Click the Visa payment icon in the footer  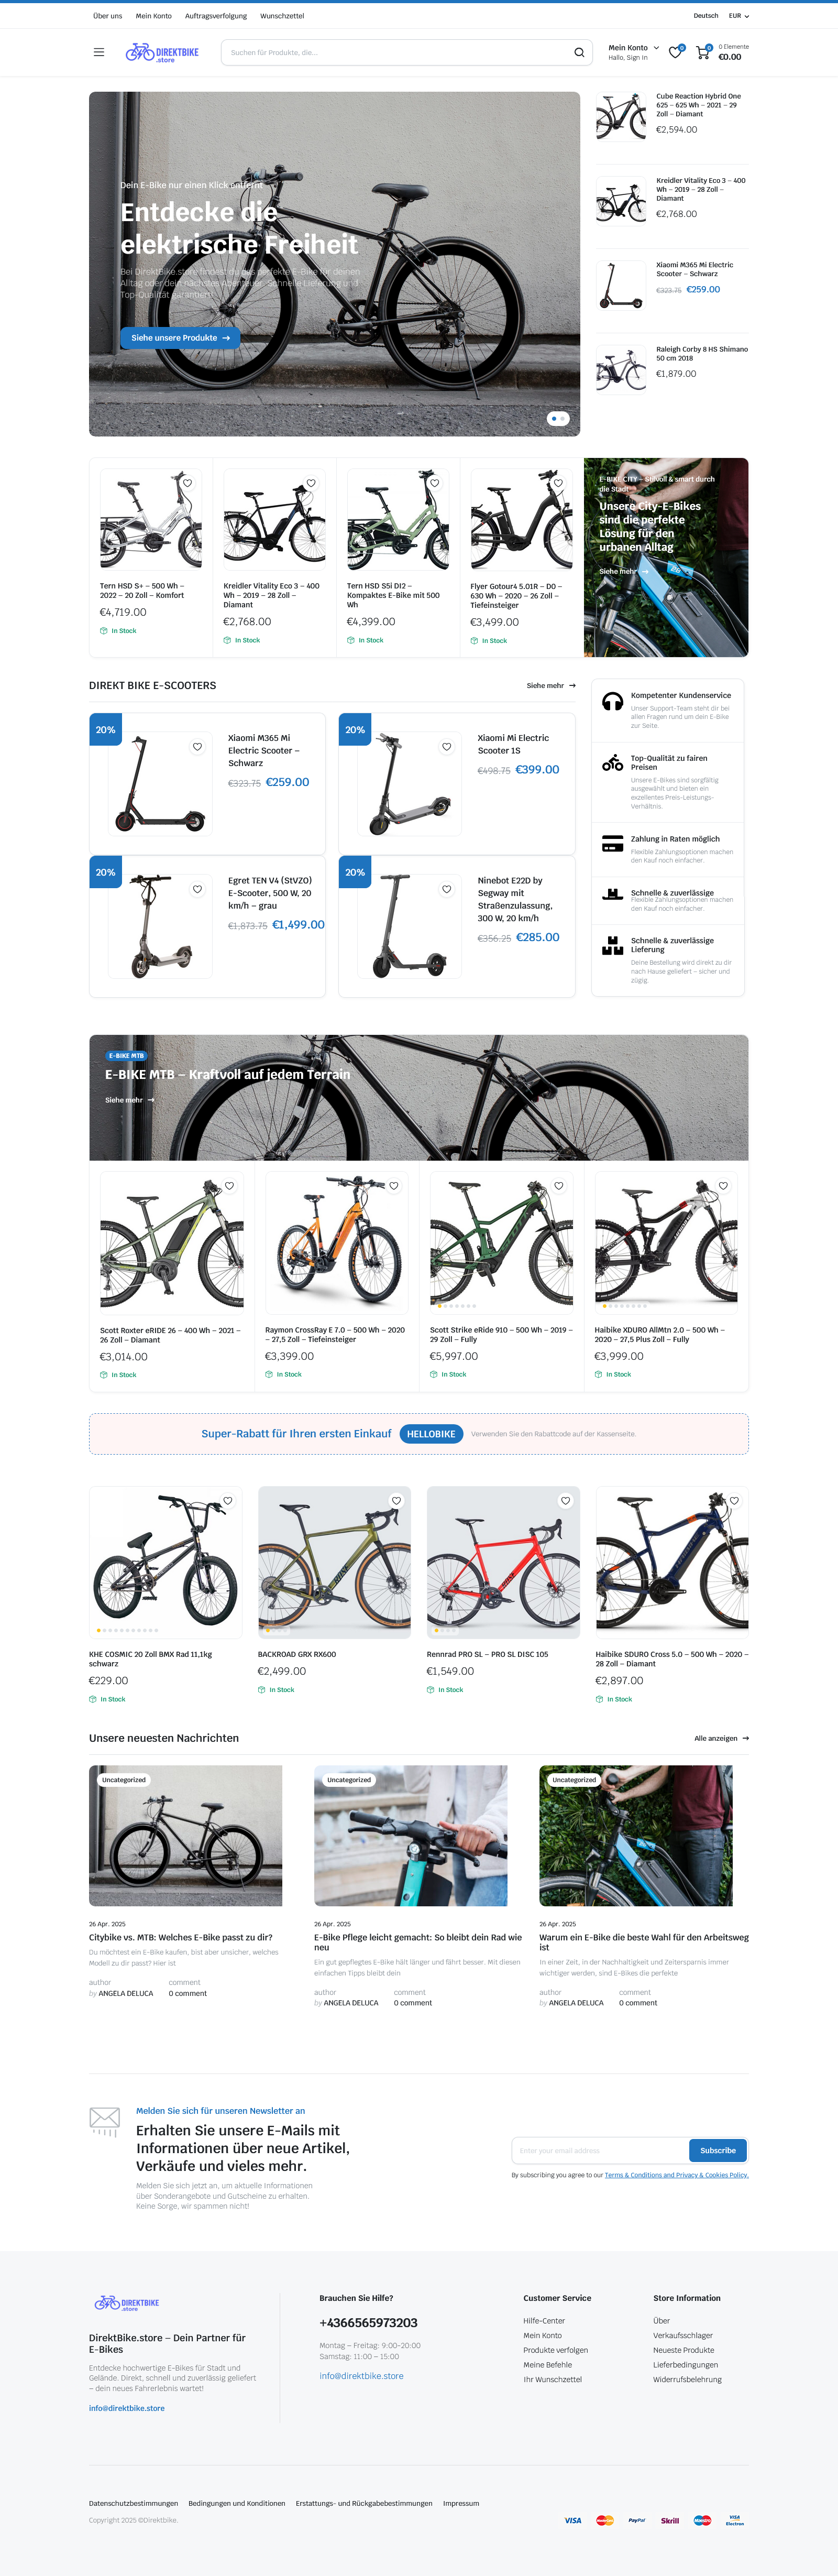tap(573, 2520)
